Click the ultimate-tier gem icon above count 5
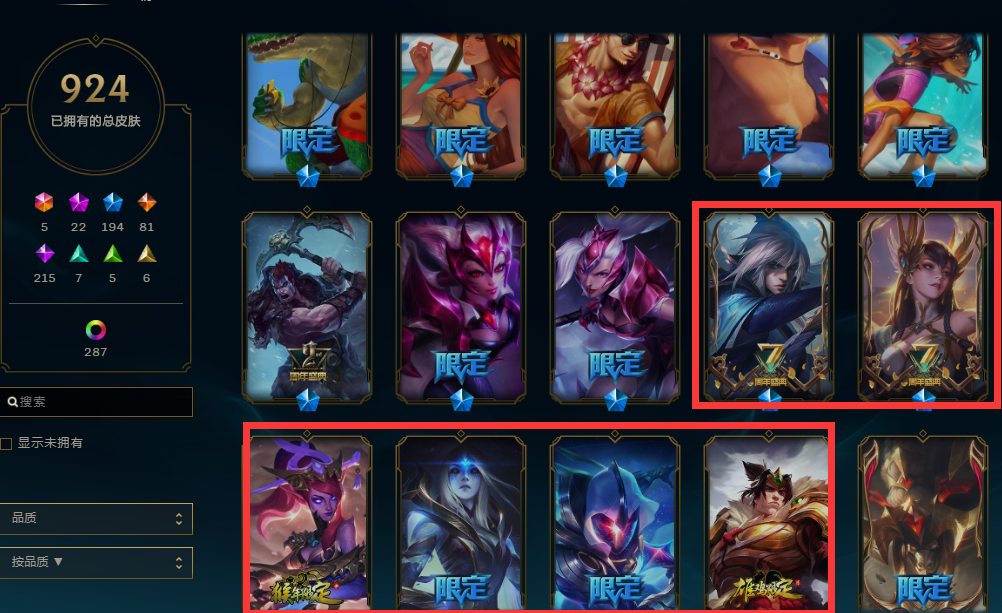The width and height of the screenshot is (1002, 613). [44, 203]
